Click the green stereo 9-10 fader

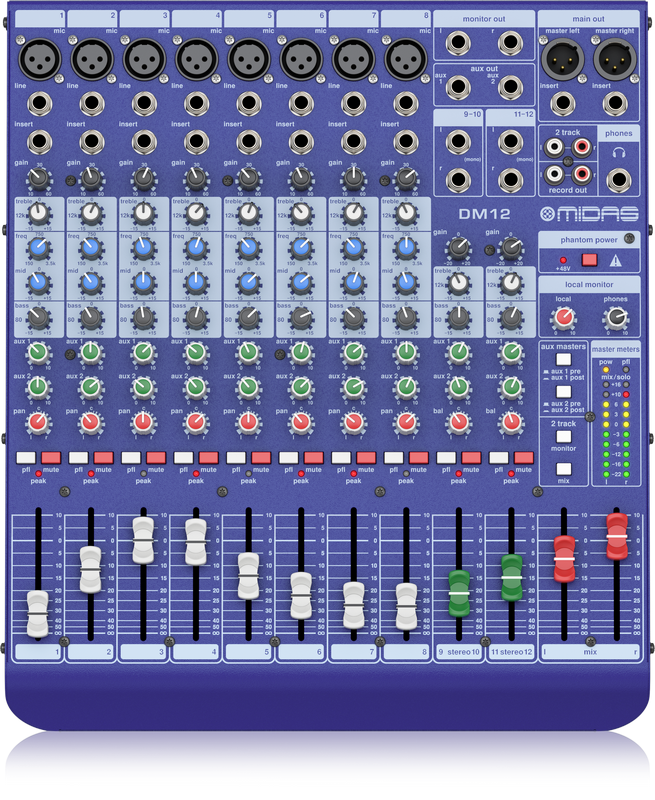[x=459, y=592]
